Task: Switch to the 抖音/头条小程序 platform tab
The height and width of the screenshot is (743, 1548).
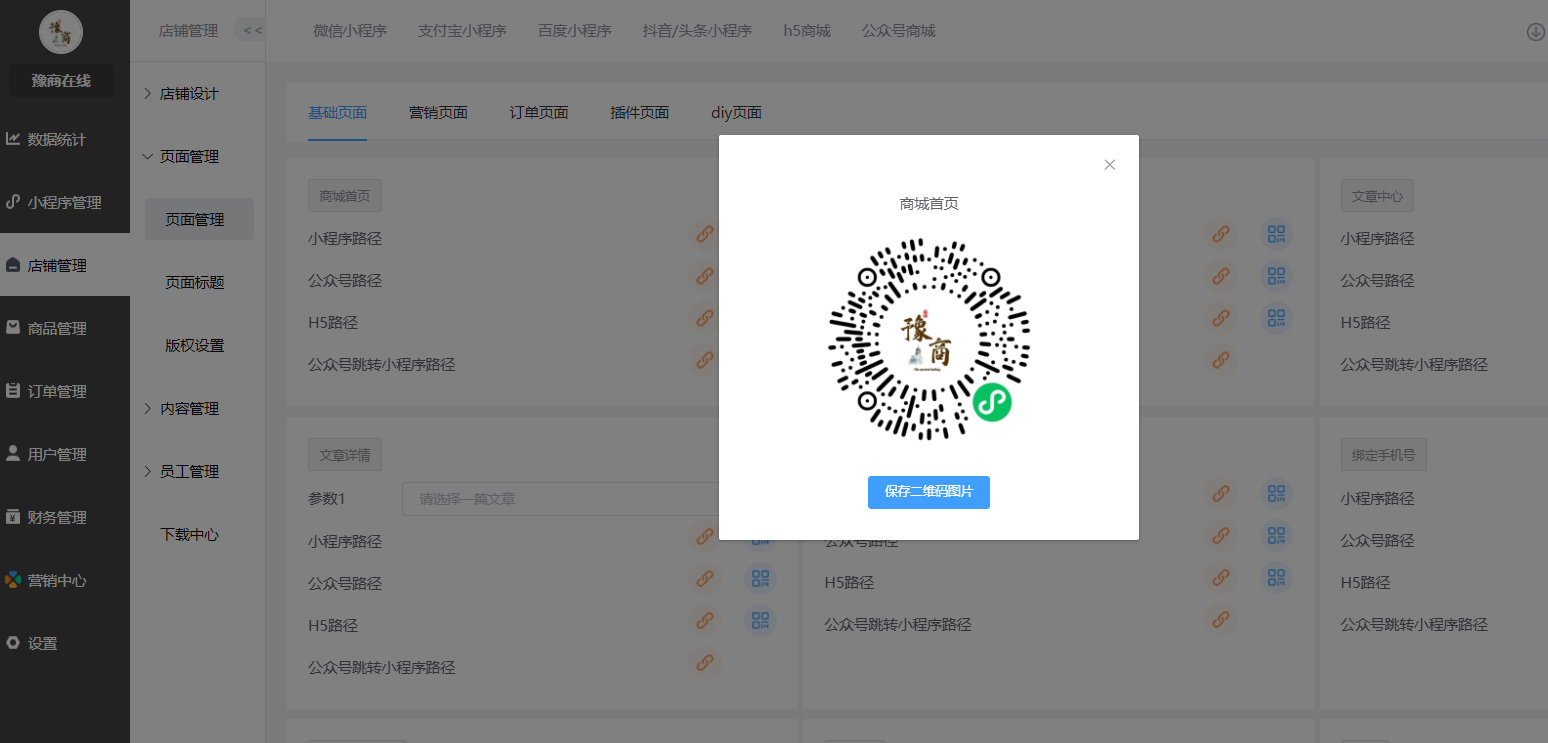Action: pos(697,31)
